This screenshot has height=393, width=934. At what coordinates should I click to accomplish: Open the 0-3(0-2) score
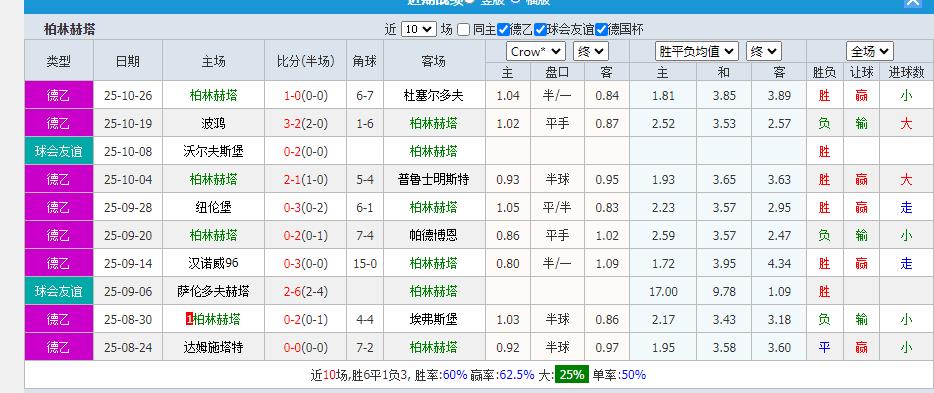coord(305,207)
